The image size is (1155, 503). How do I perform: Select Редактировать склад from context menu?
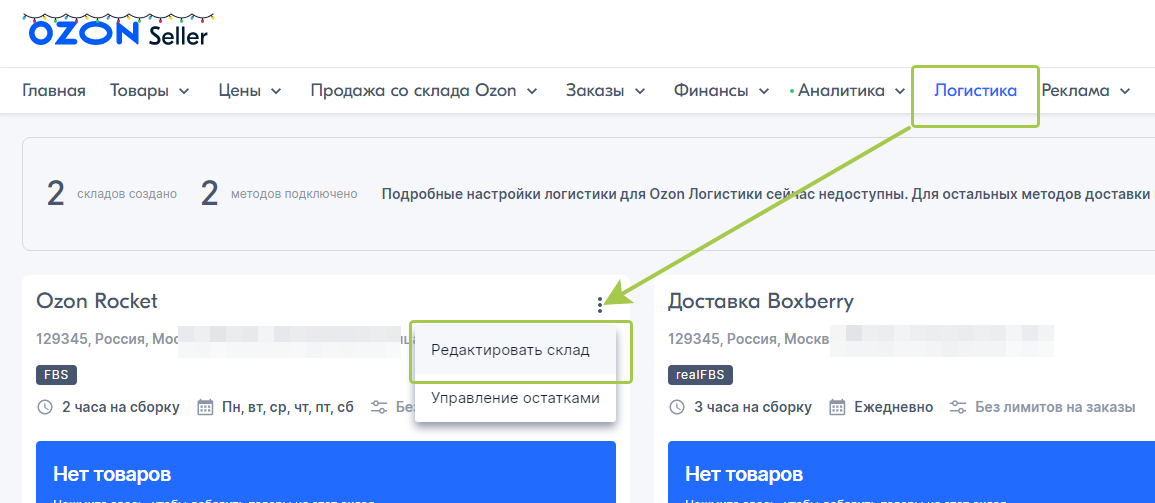tap(510, 350)
